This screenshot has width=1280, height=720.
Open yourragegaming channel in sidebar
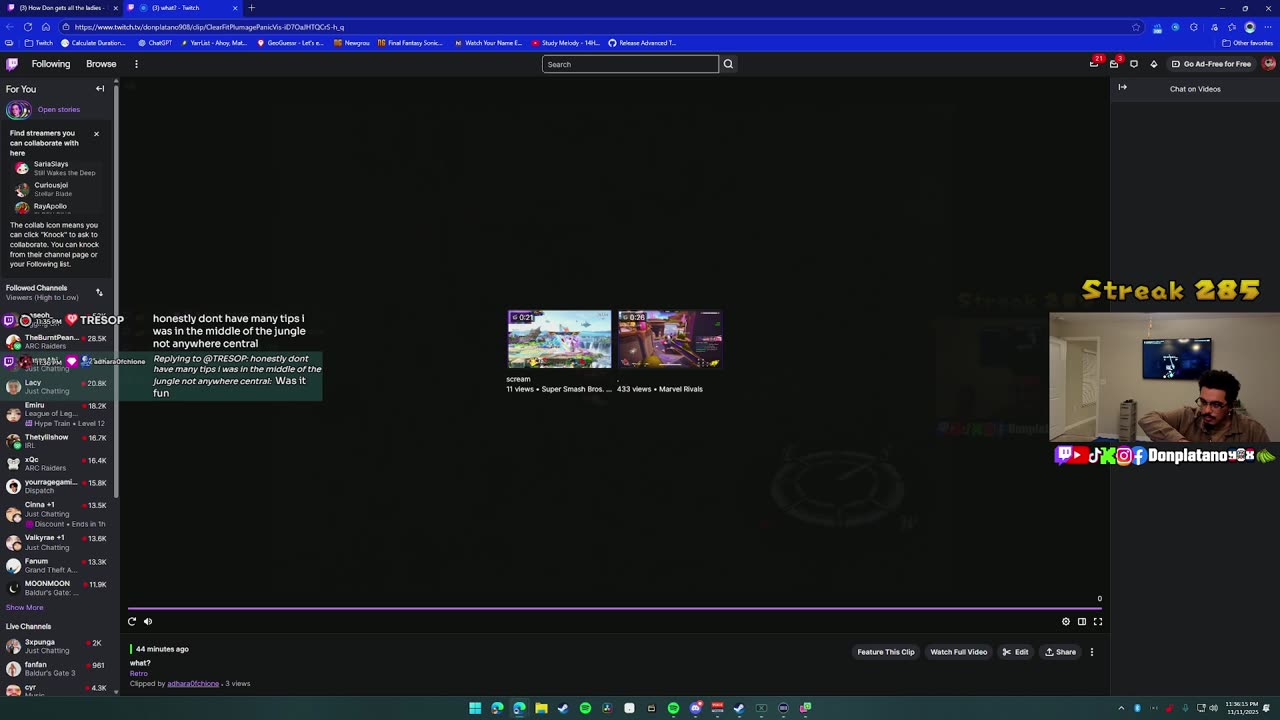coord(56,486)
